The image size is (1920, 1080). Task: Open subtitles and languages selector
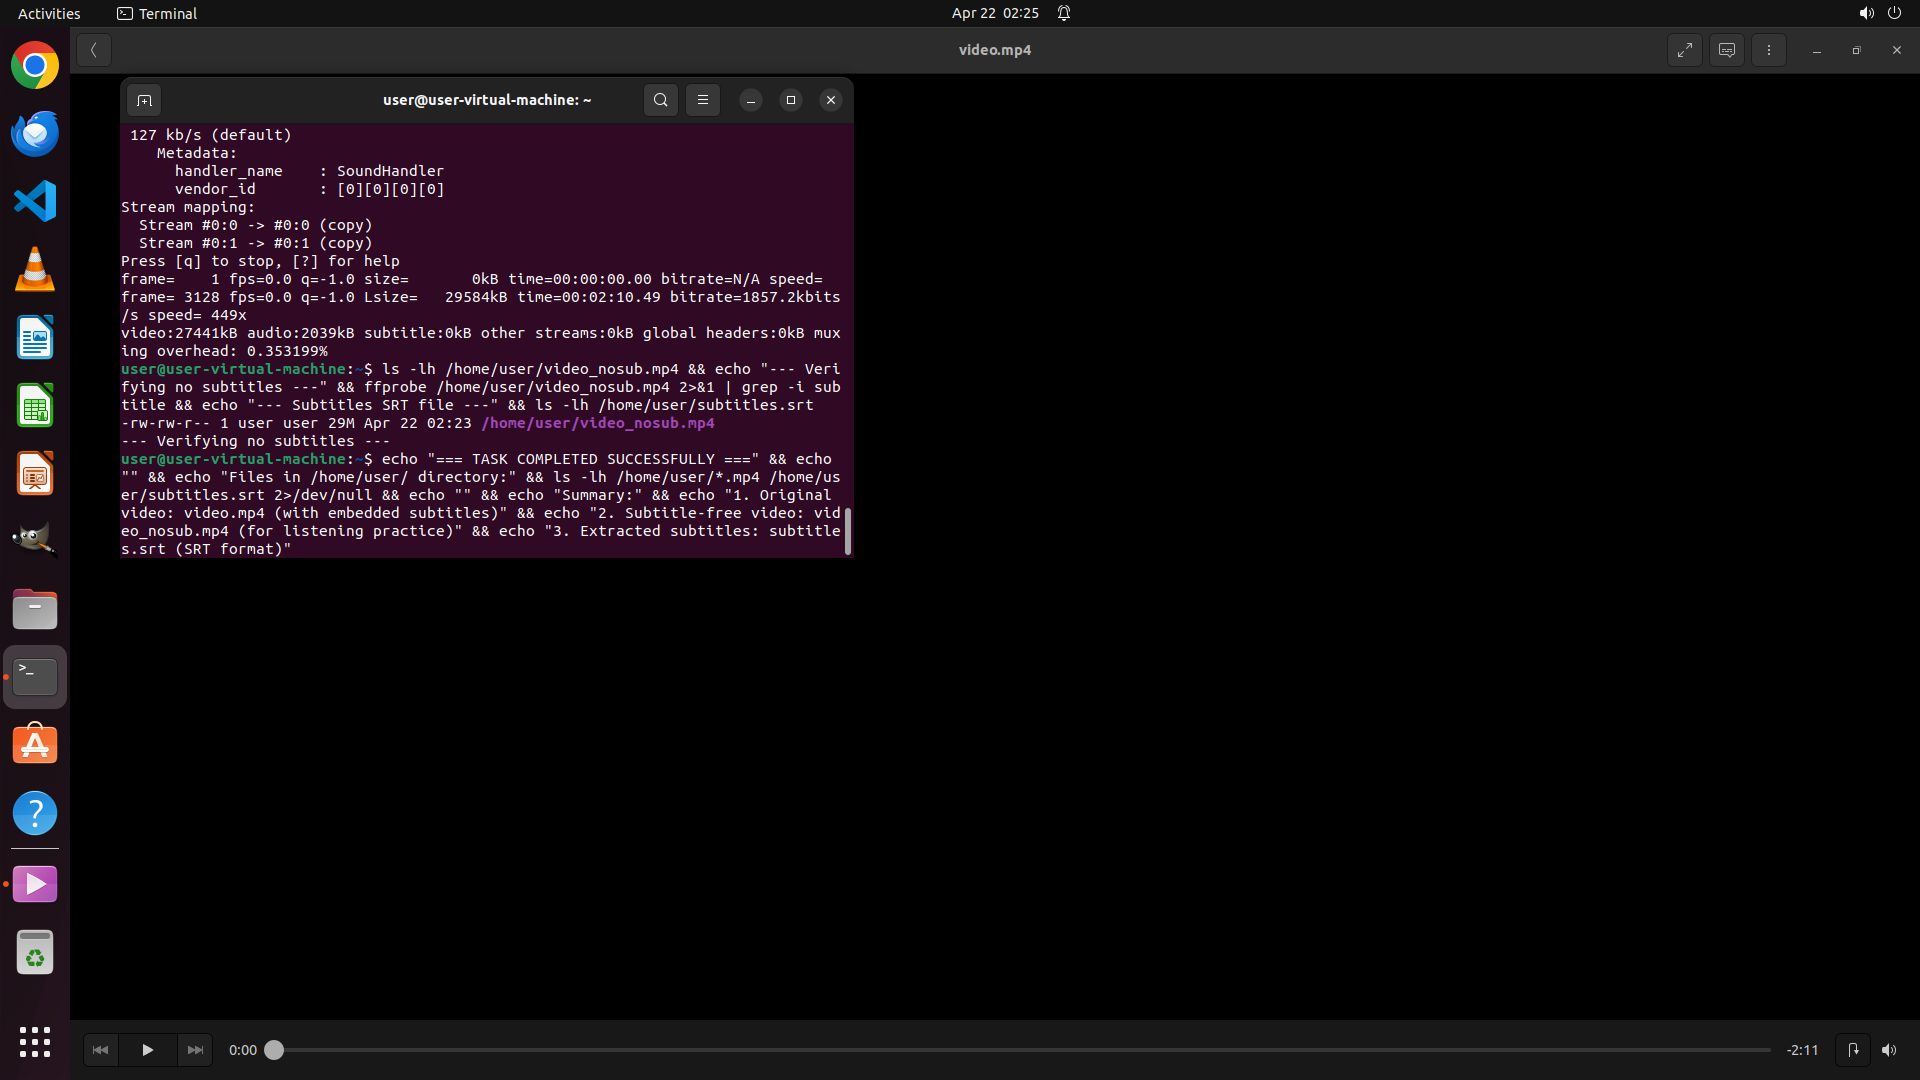point(1727,50)
